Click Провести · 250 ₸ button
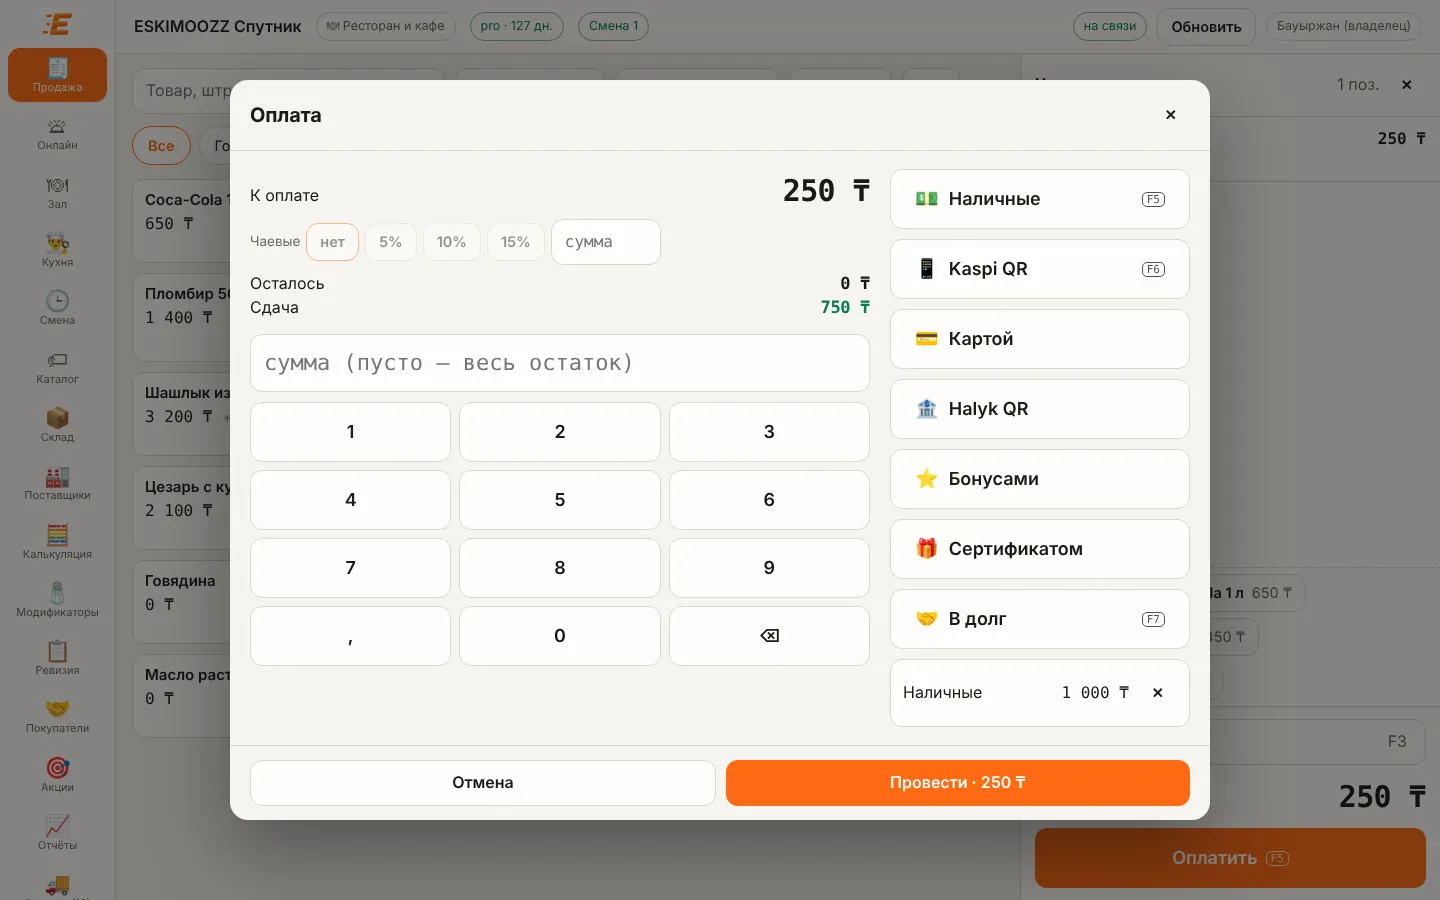1440x900 pixels. (957, 783)
